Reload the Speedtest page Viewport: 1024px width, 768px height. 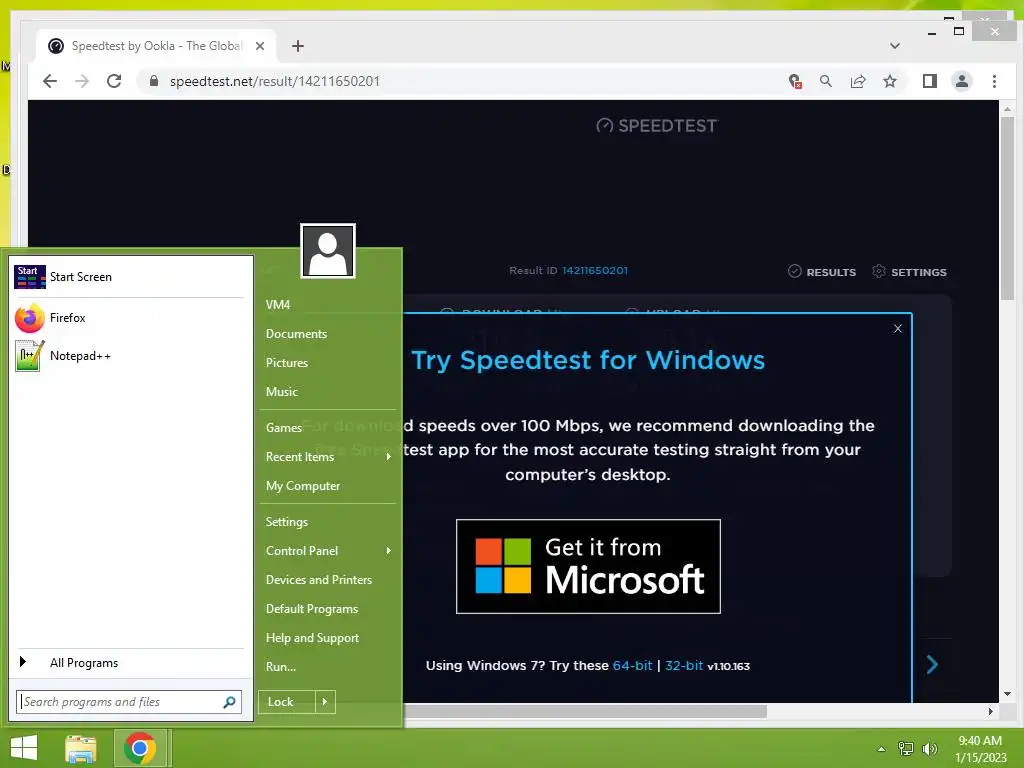point(114,81)
